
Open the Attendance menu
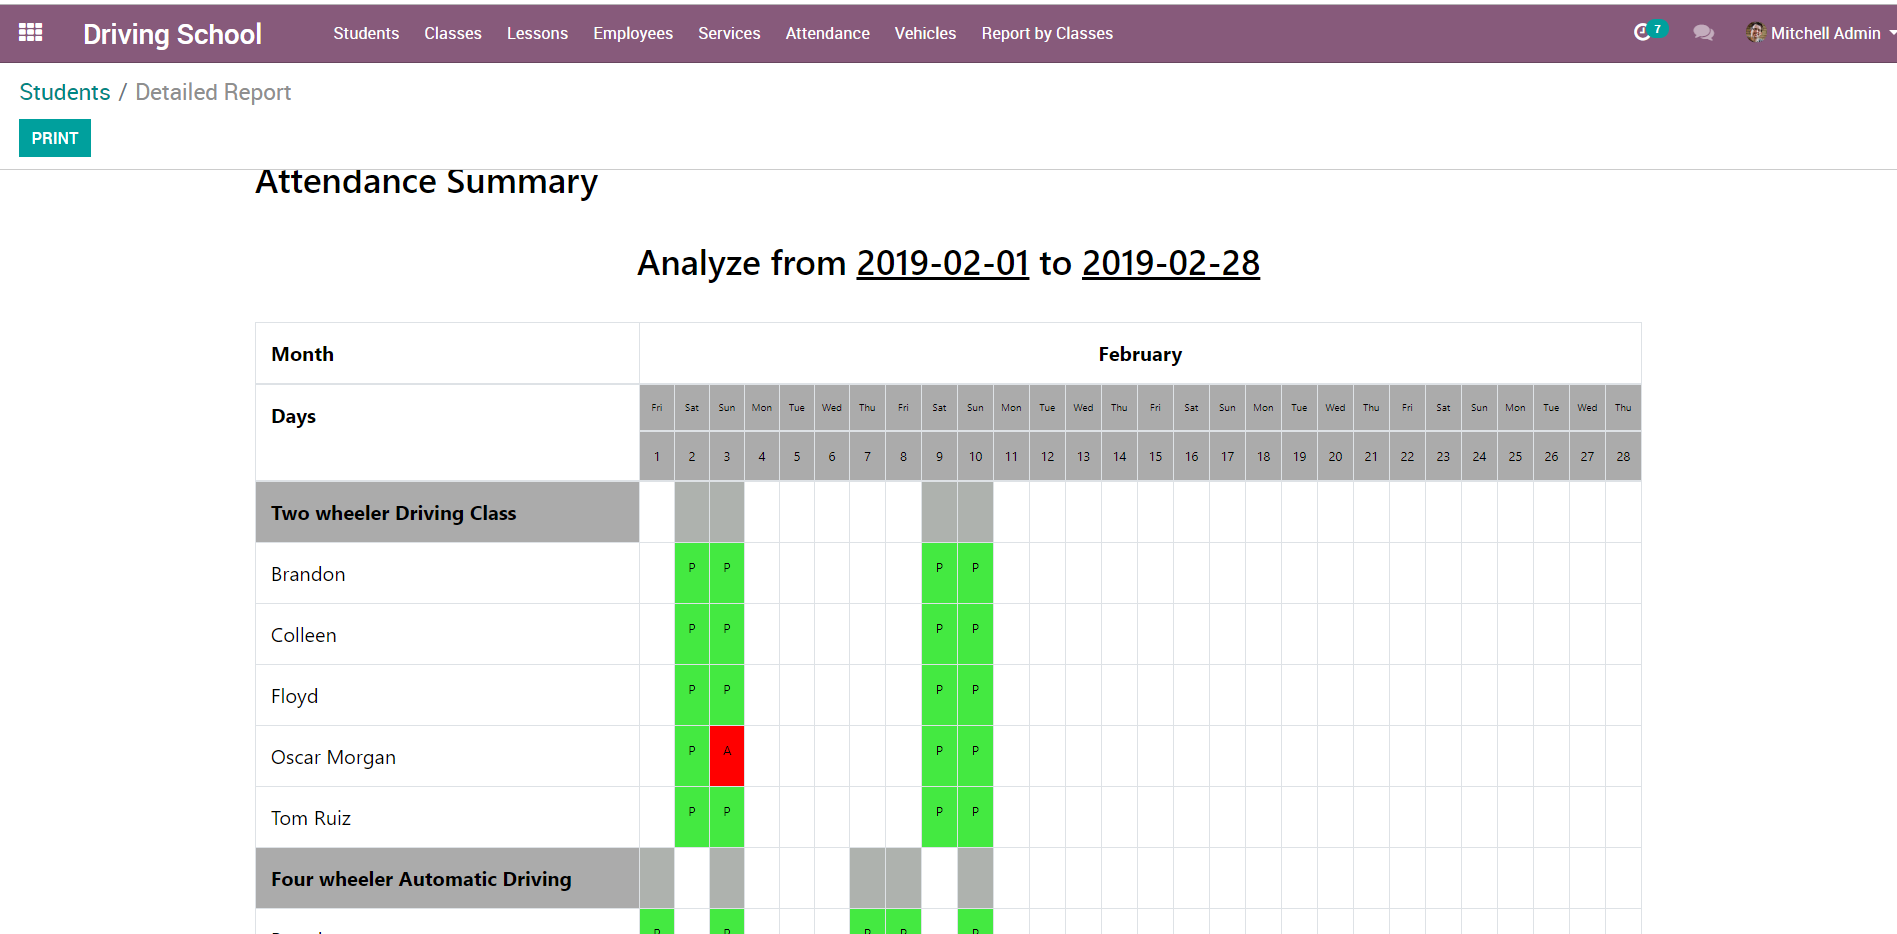pyautogui.click(x=827, y=33)
